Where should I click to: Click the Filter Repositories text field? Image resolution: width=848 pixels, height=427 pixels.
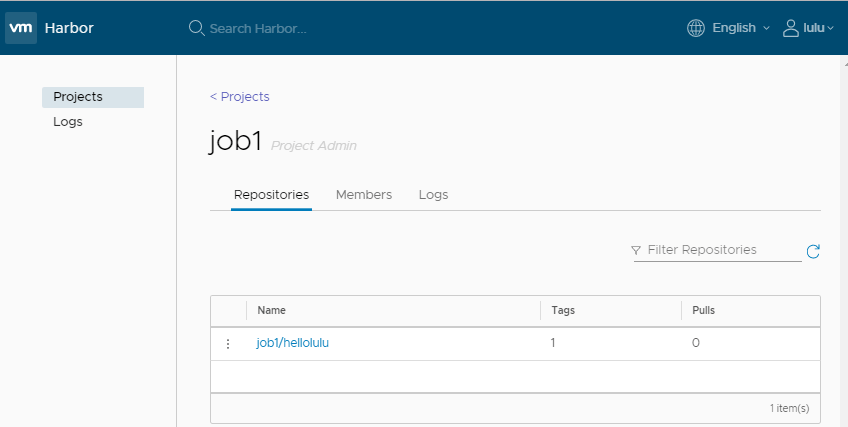(x=722, y=250)
